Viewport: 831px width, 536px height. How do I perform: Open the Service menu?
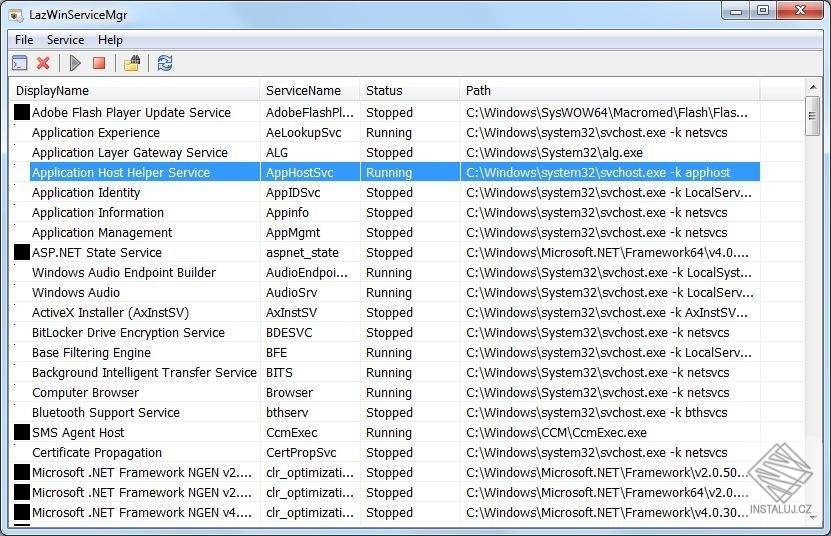point(65,40)
